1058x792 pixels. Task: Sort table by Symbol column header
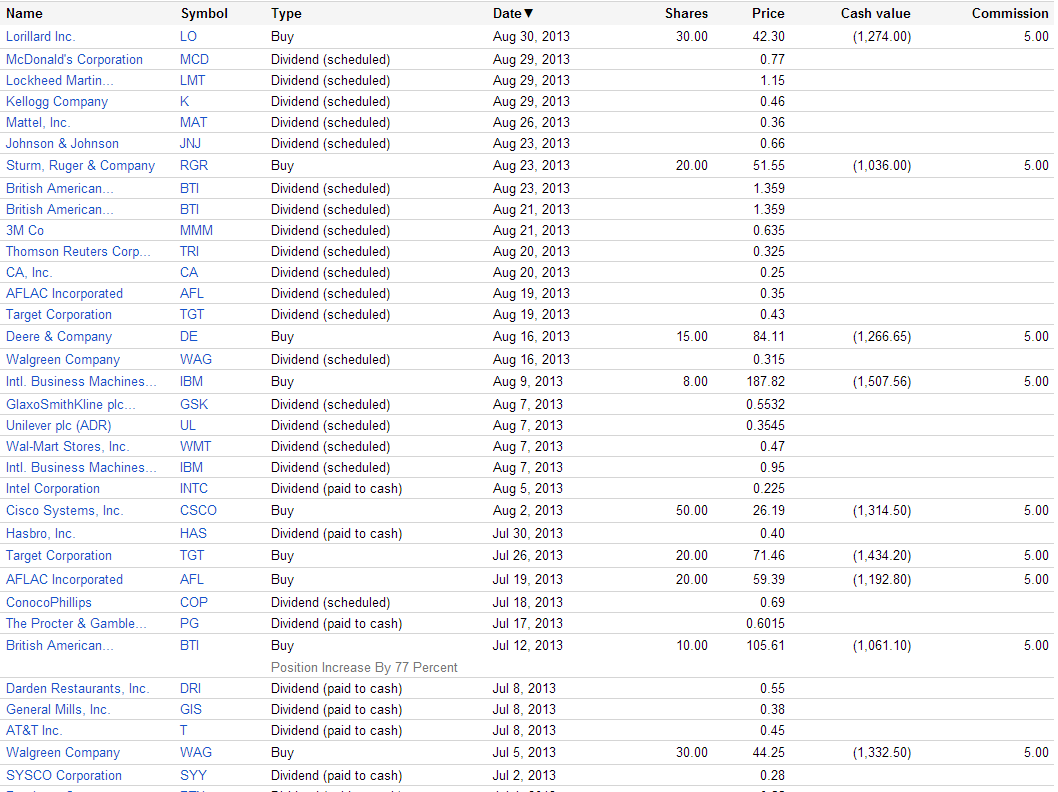point(204,13)
